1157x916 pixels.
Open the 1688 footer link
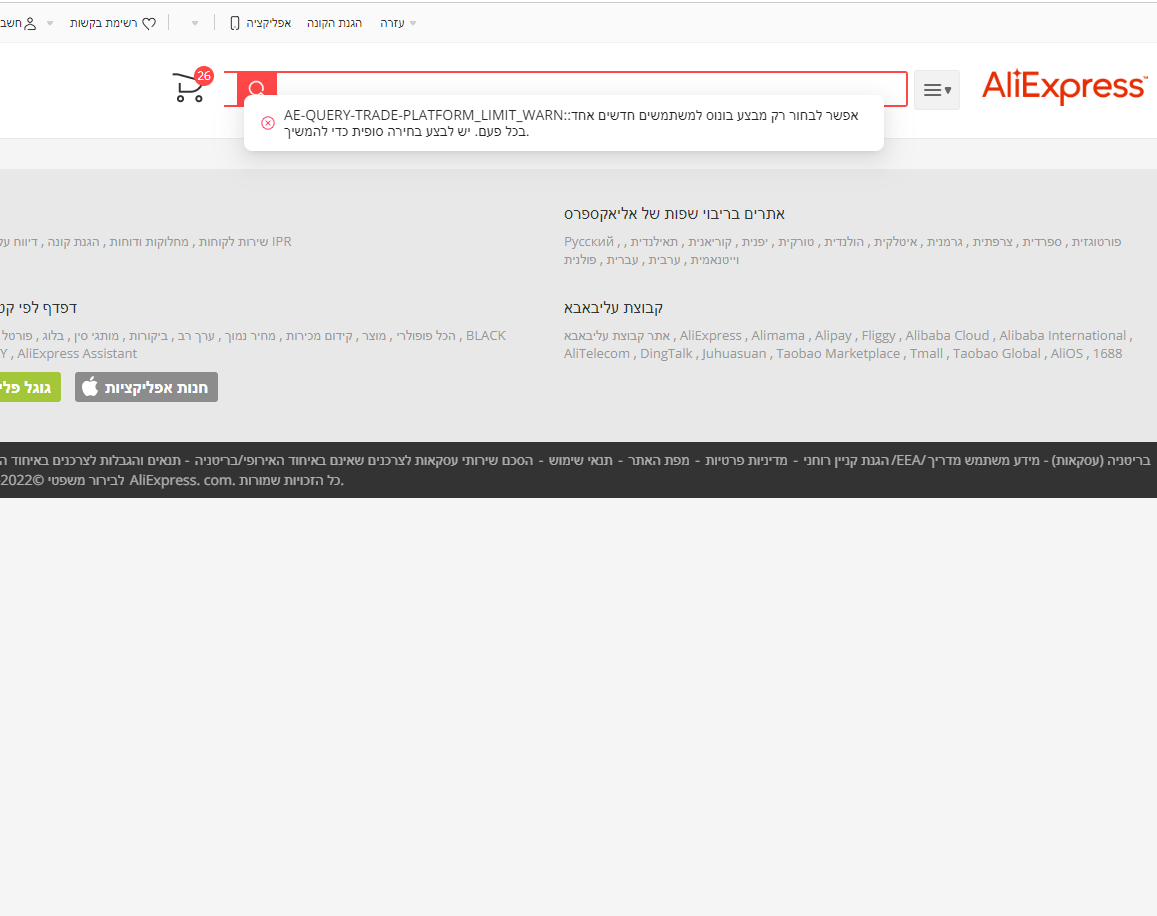(1108, 354)
